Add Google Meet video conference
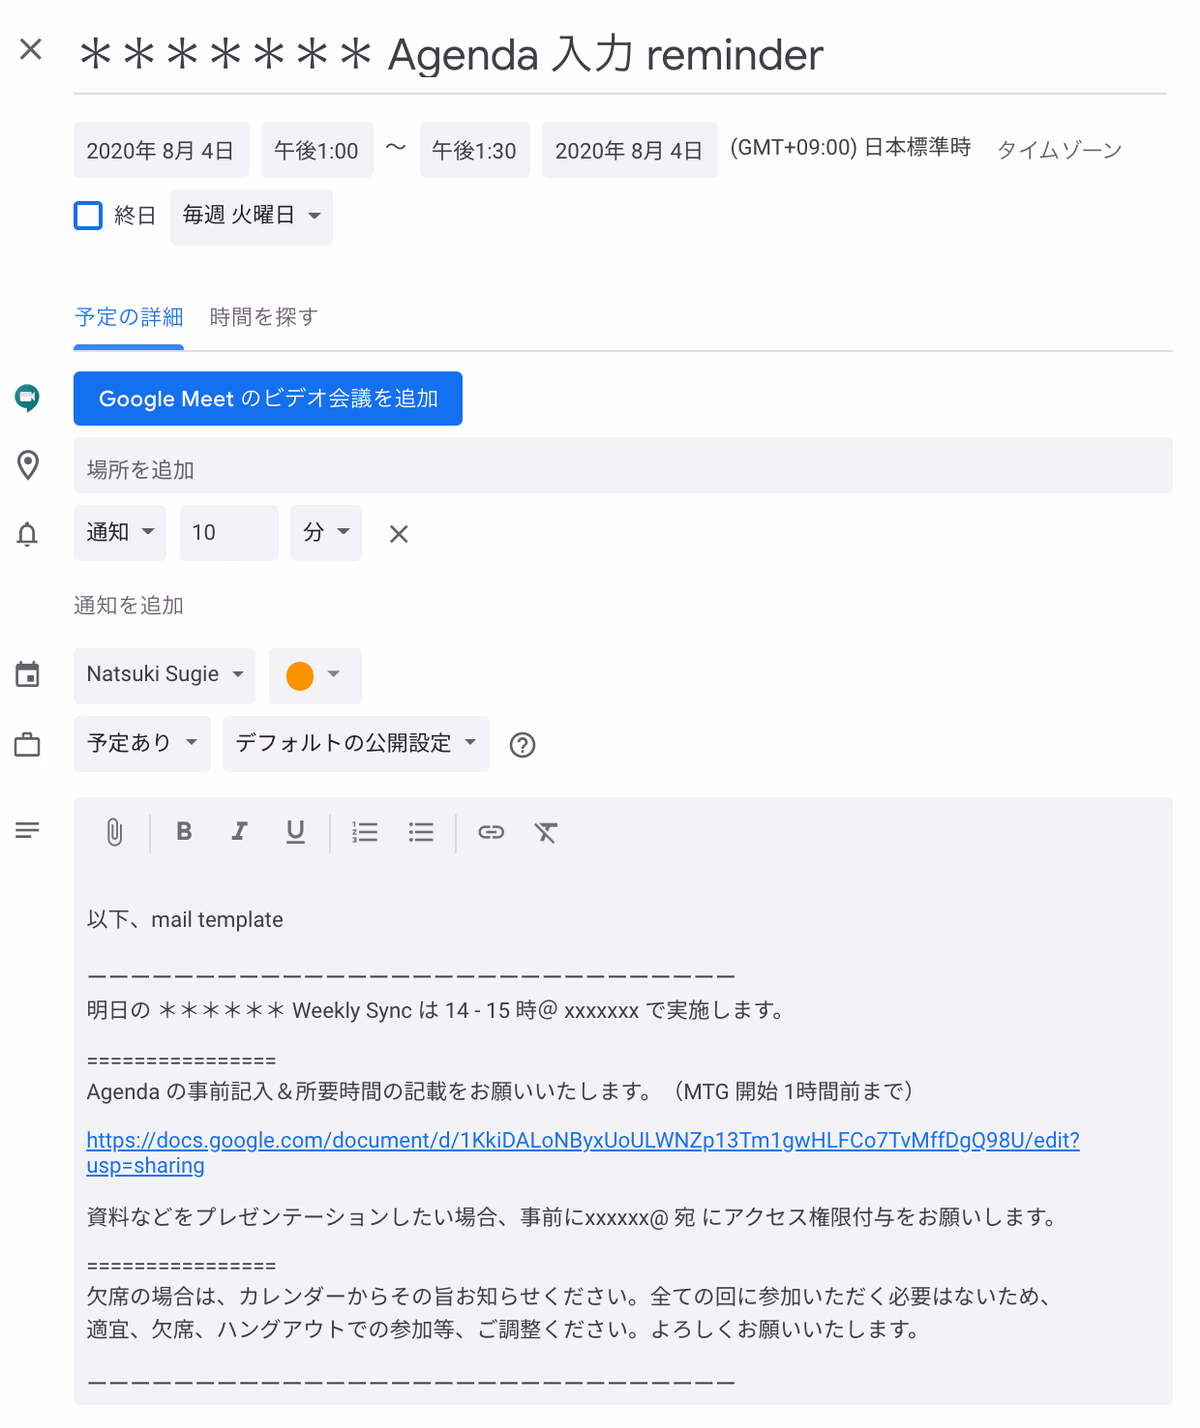The height and width of the screenshot is (1428, 1200). coord(268,399)
